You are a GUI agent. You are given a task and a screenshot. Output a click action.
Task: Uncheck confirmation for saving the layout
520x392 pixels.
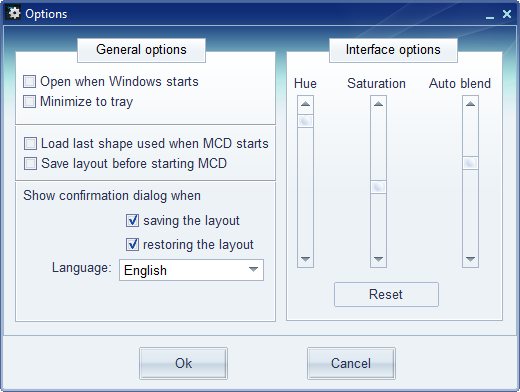pyautogui.click(x=132, y=220)
